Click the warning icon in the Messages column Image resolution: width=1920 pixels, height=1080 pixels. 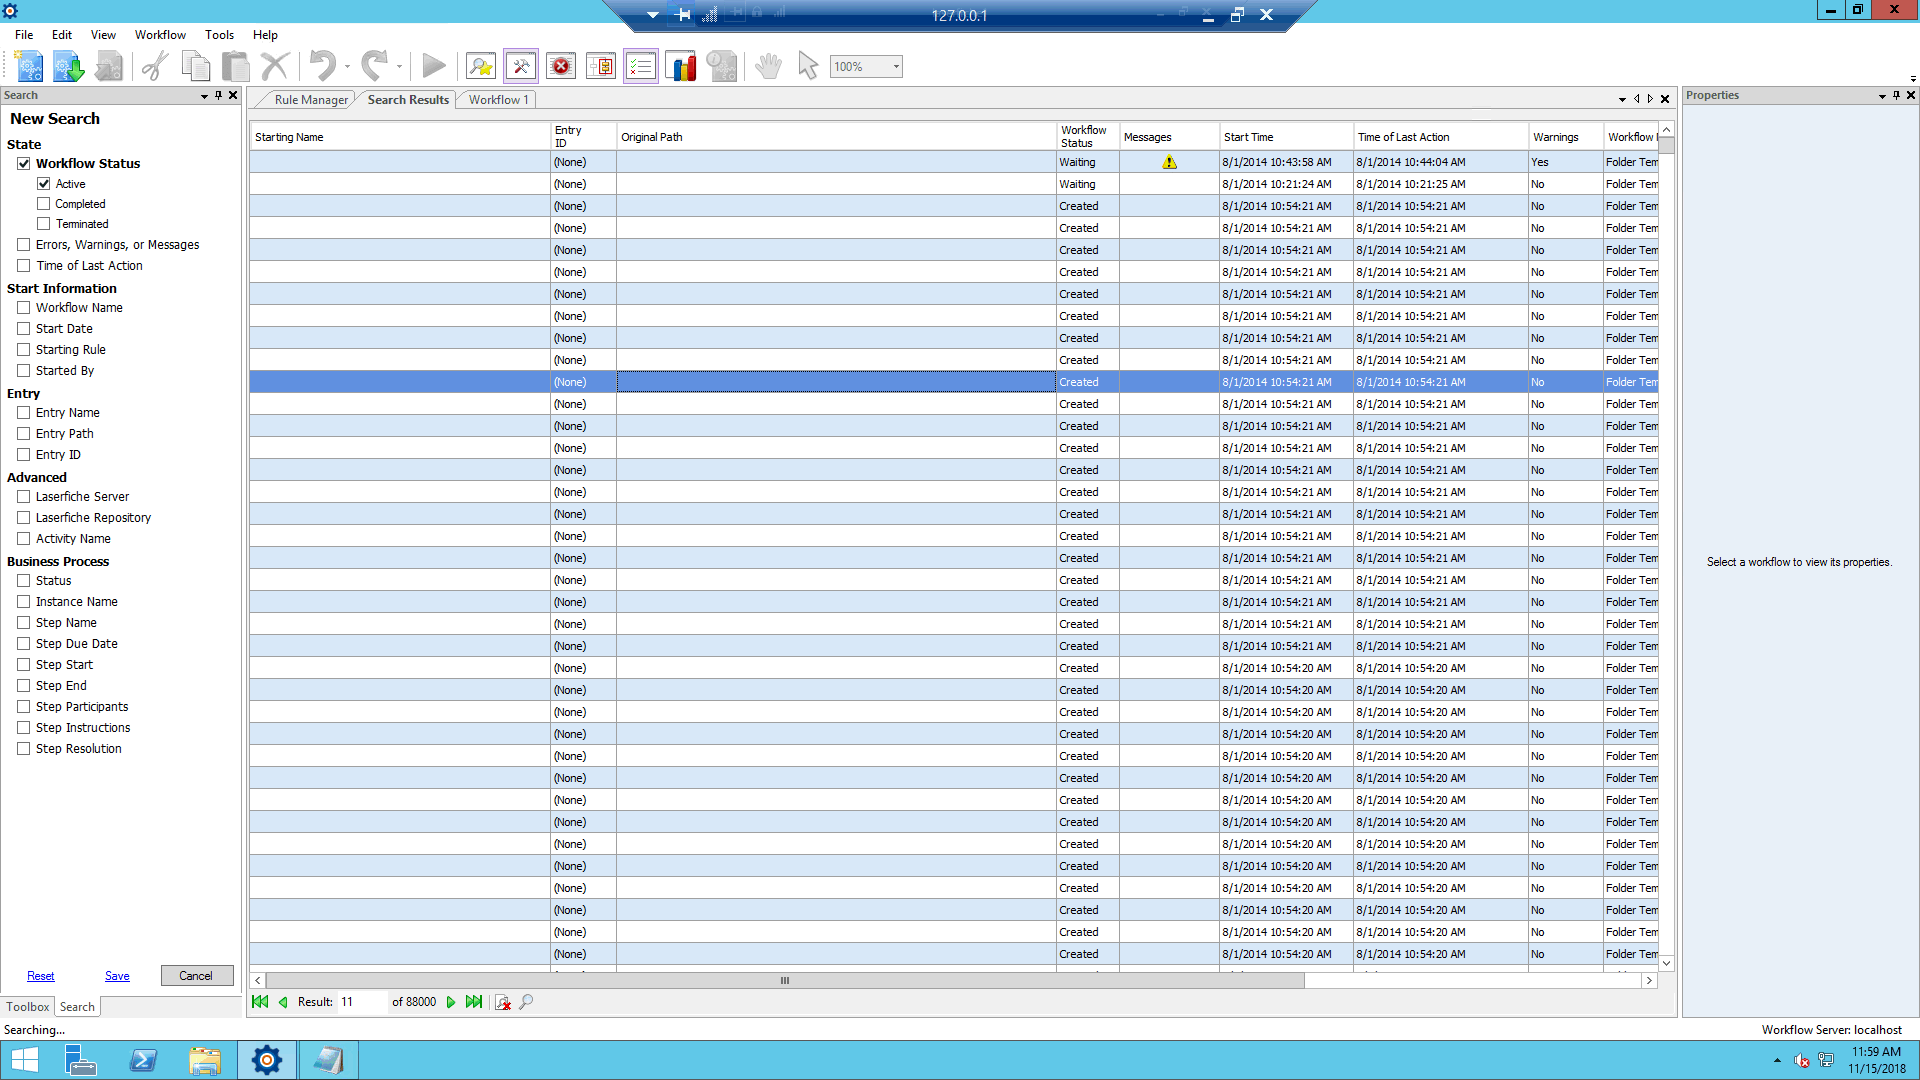click(x=1169, y=162)
